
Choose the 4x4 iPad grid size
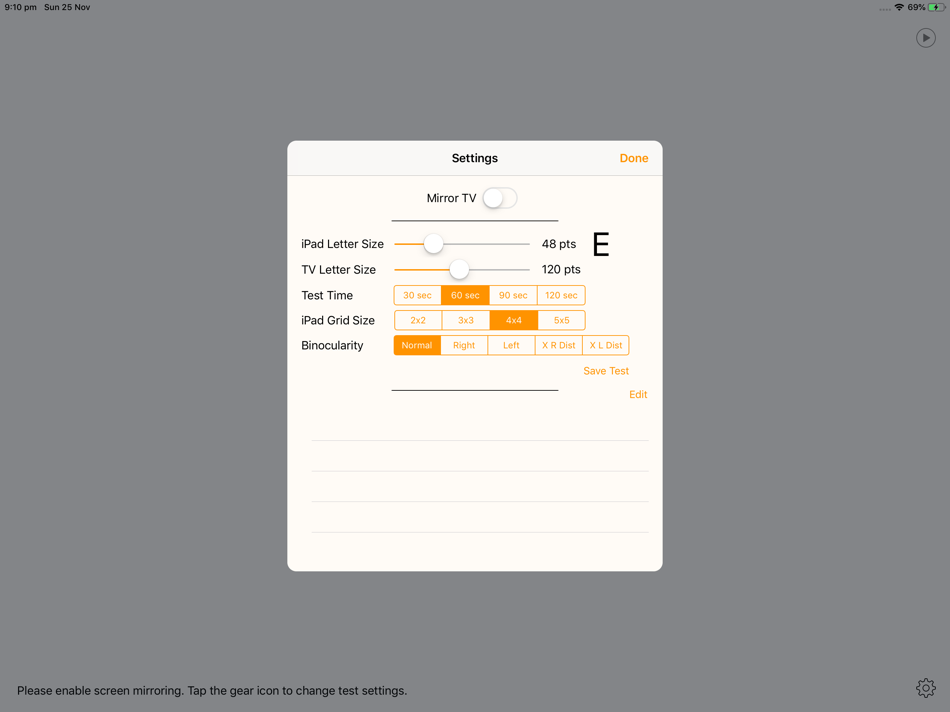pyautogui.click(x=514, y=320)
